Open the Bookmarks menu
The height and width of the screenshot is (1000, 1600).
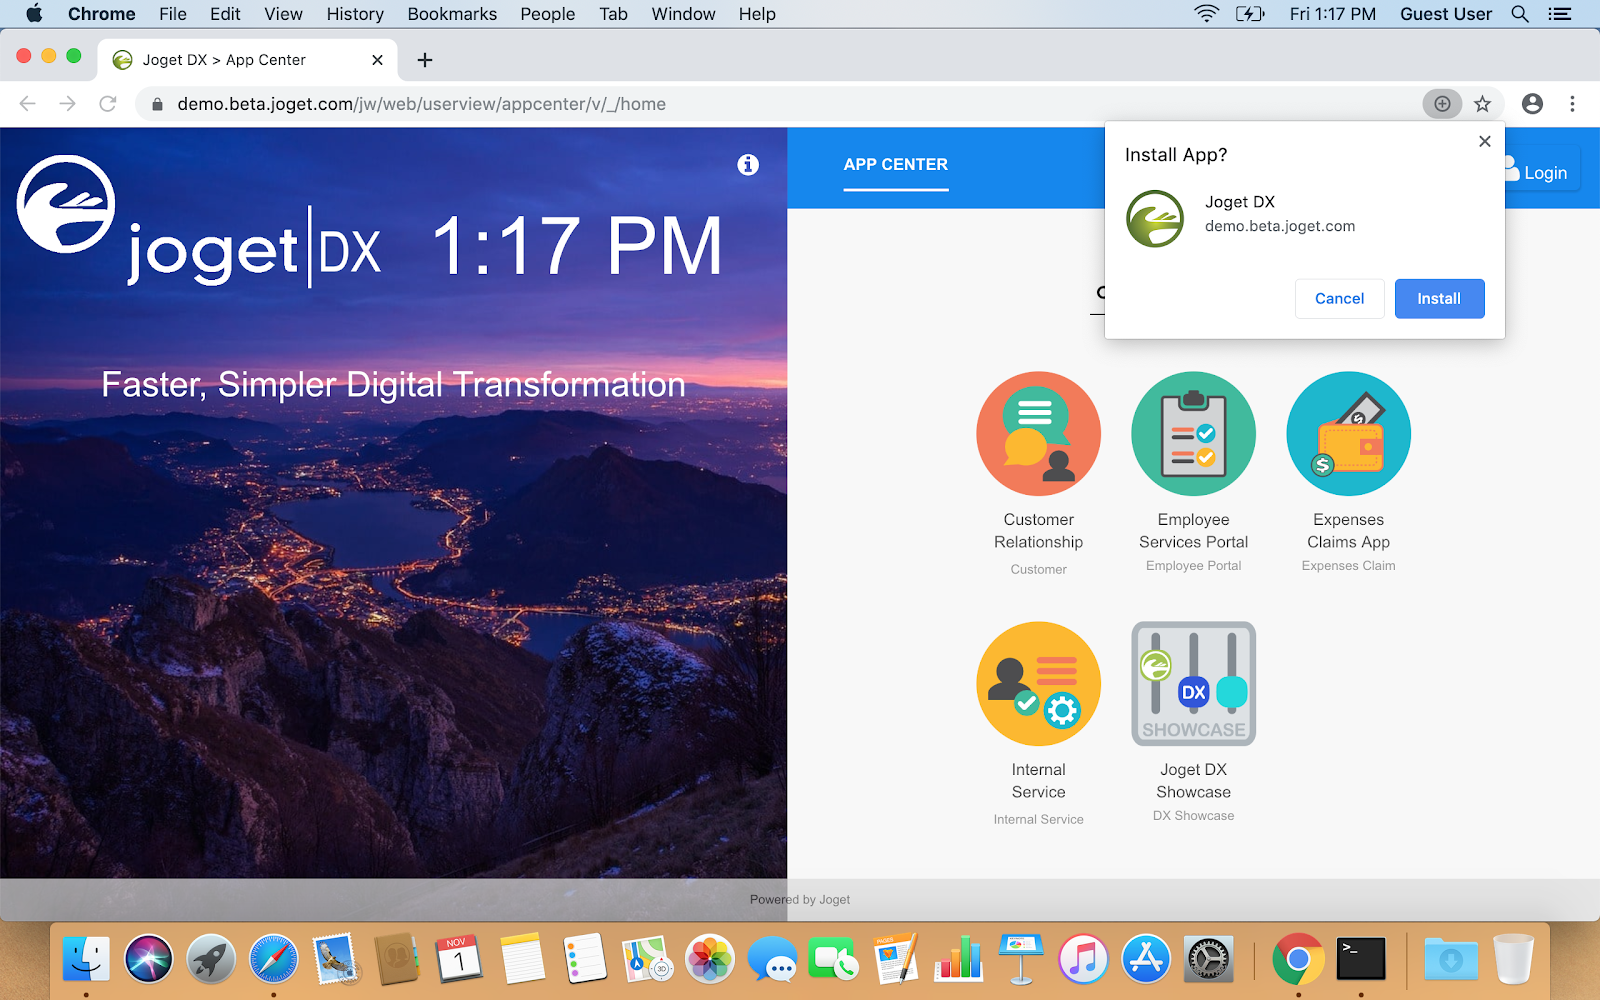point(452,14)
